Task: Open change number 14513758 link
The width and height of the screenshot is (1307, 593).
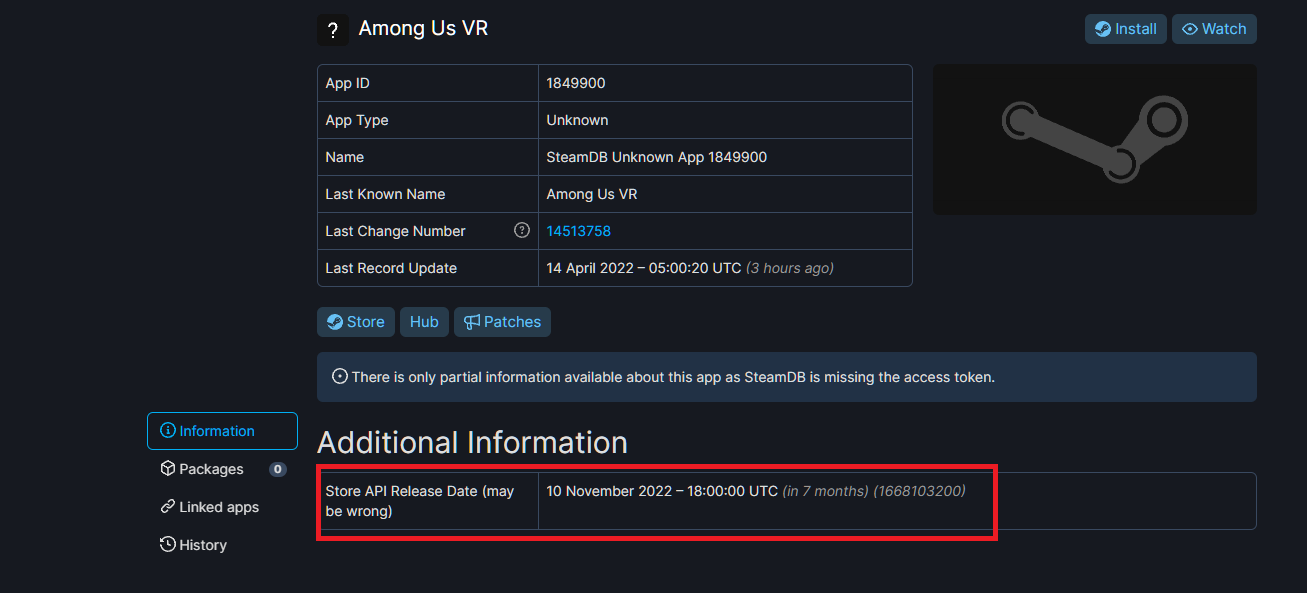Action: [578, 231]
